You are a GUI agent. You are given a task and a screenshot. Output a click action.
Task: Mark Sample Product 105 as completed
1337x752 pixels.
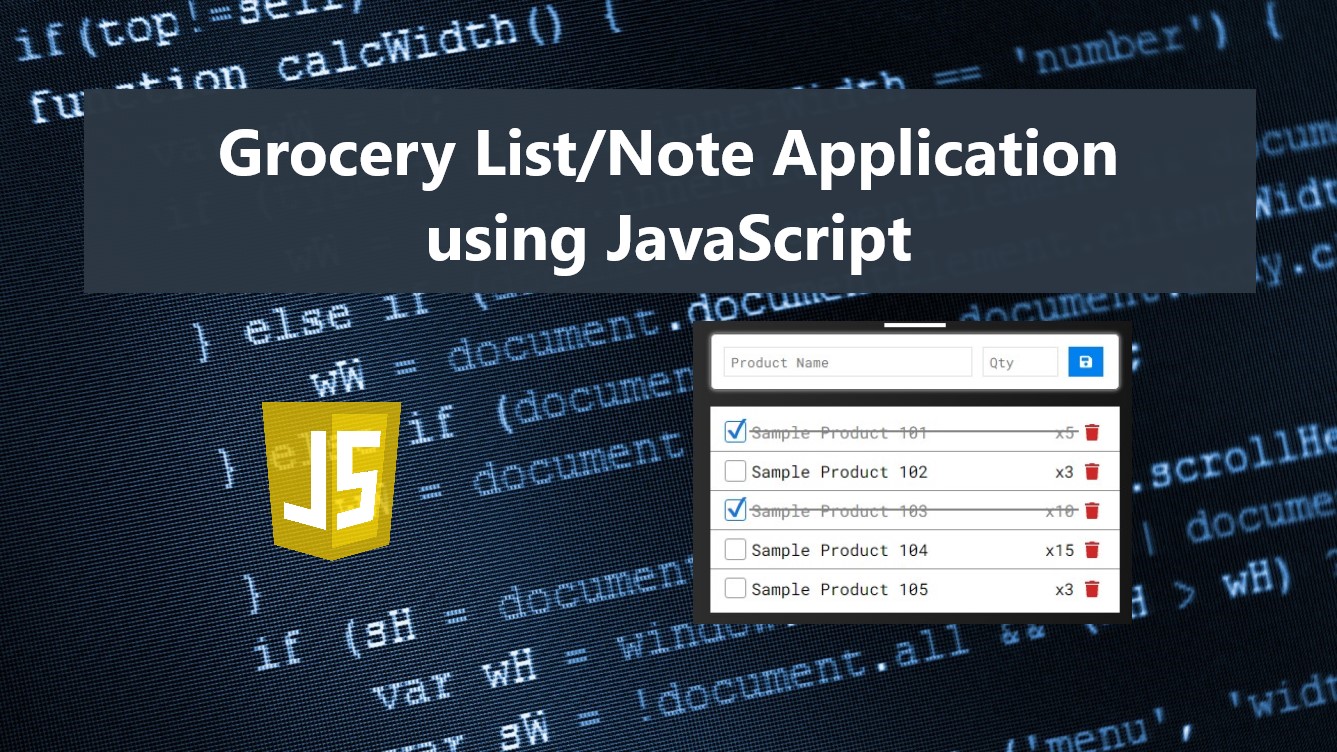click(735, 588)
